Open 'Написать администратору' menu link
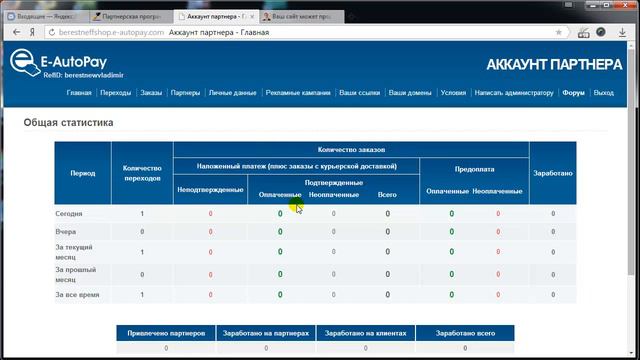Image resolution: width=640 pixels, height=360 pixels. coord(514,93)
